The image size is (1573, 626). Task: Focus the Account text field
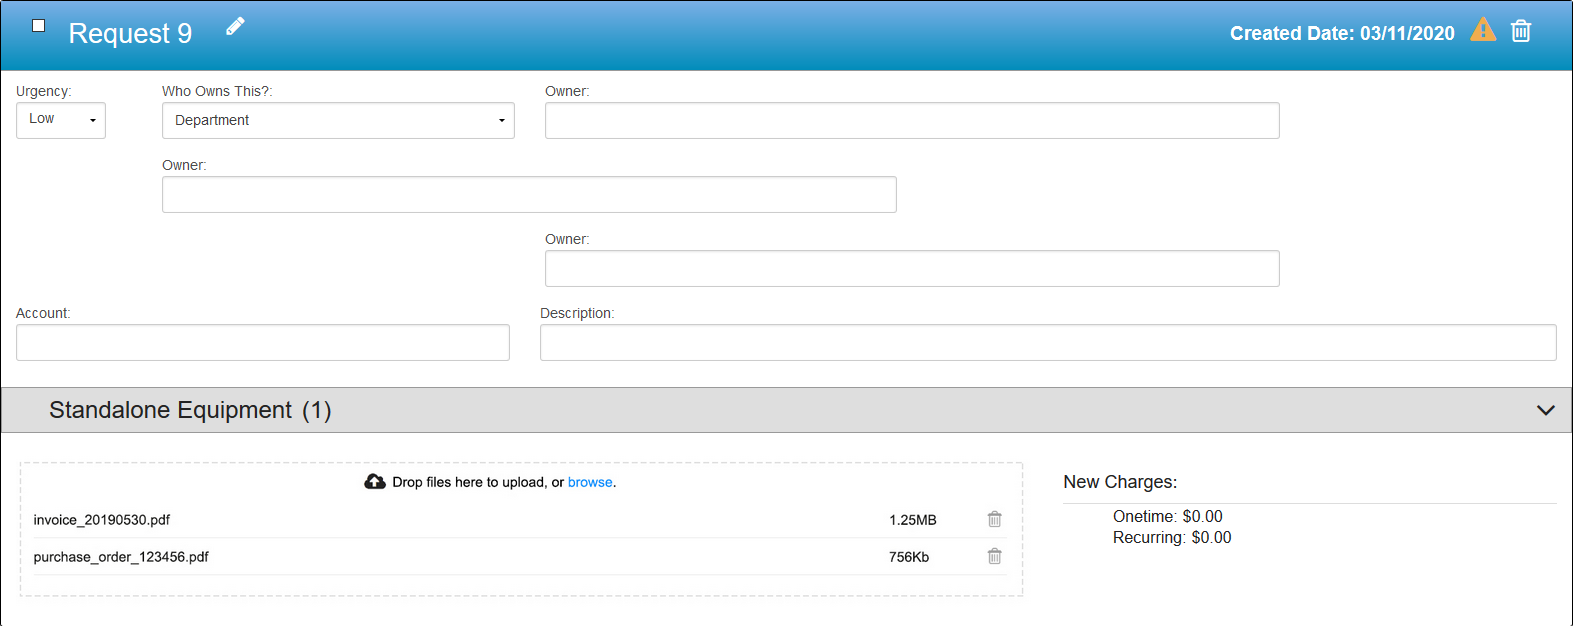pyautogui.click(x=262, y=343)
